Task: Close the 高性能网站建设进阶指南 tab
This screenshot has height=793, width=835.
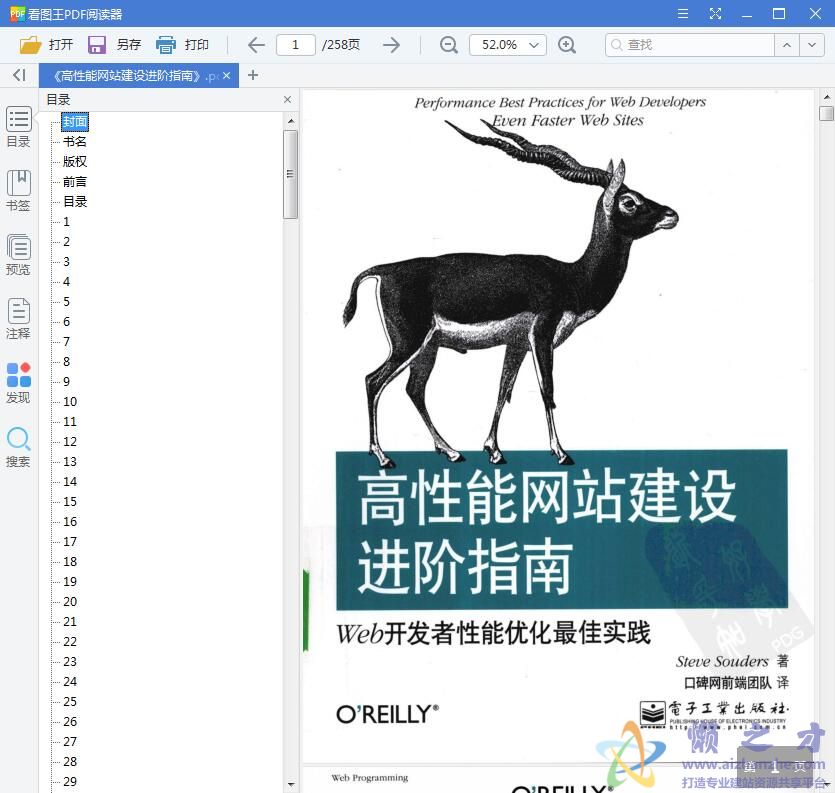Action: coord(226,76)
